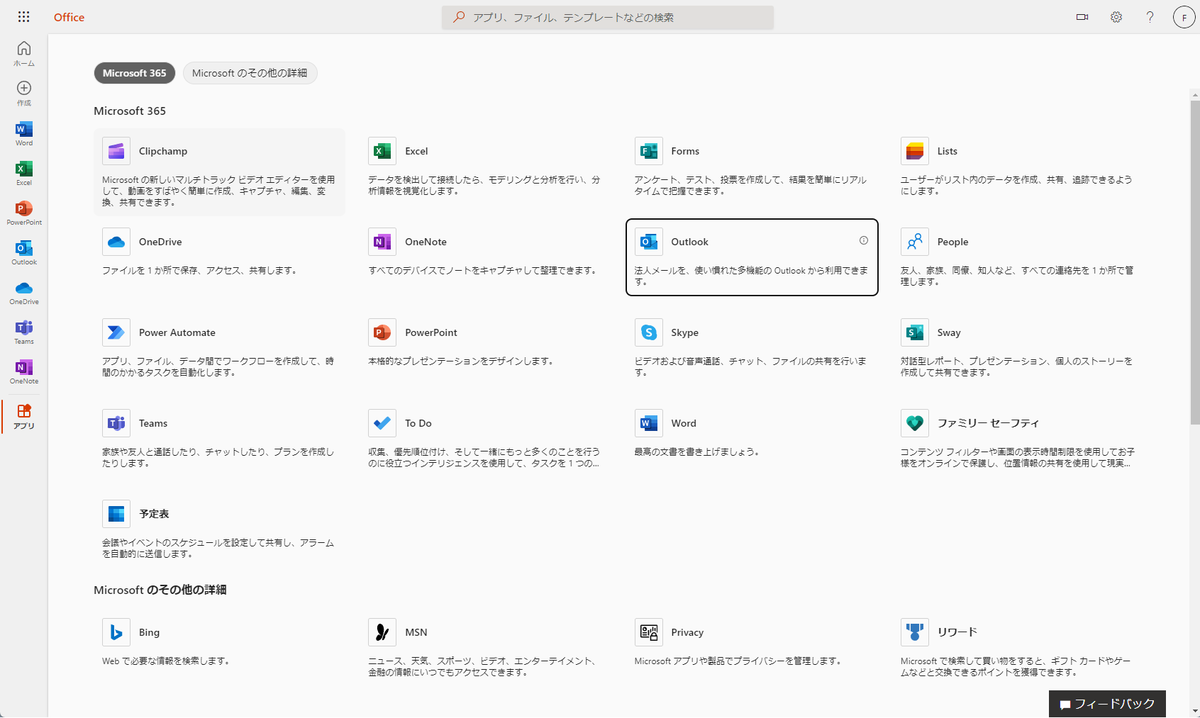The image size is (1200, 718).
Task: Open settings gear icon in header
Action: point(1116,17)
